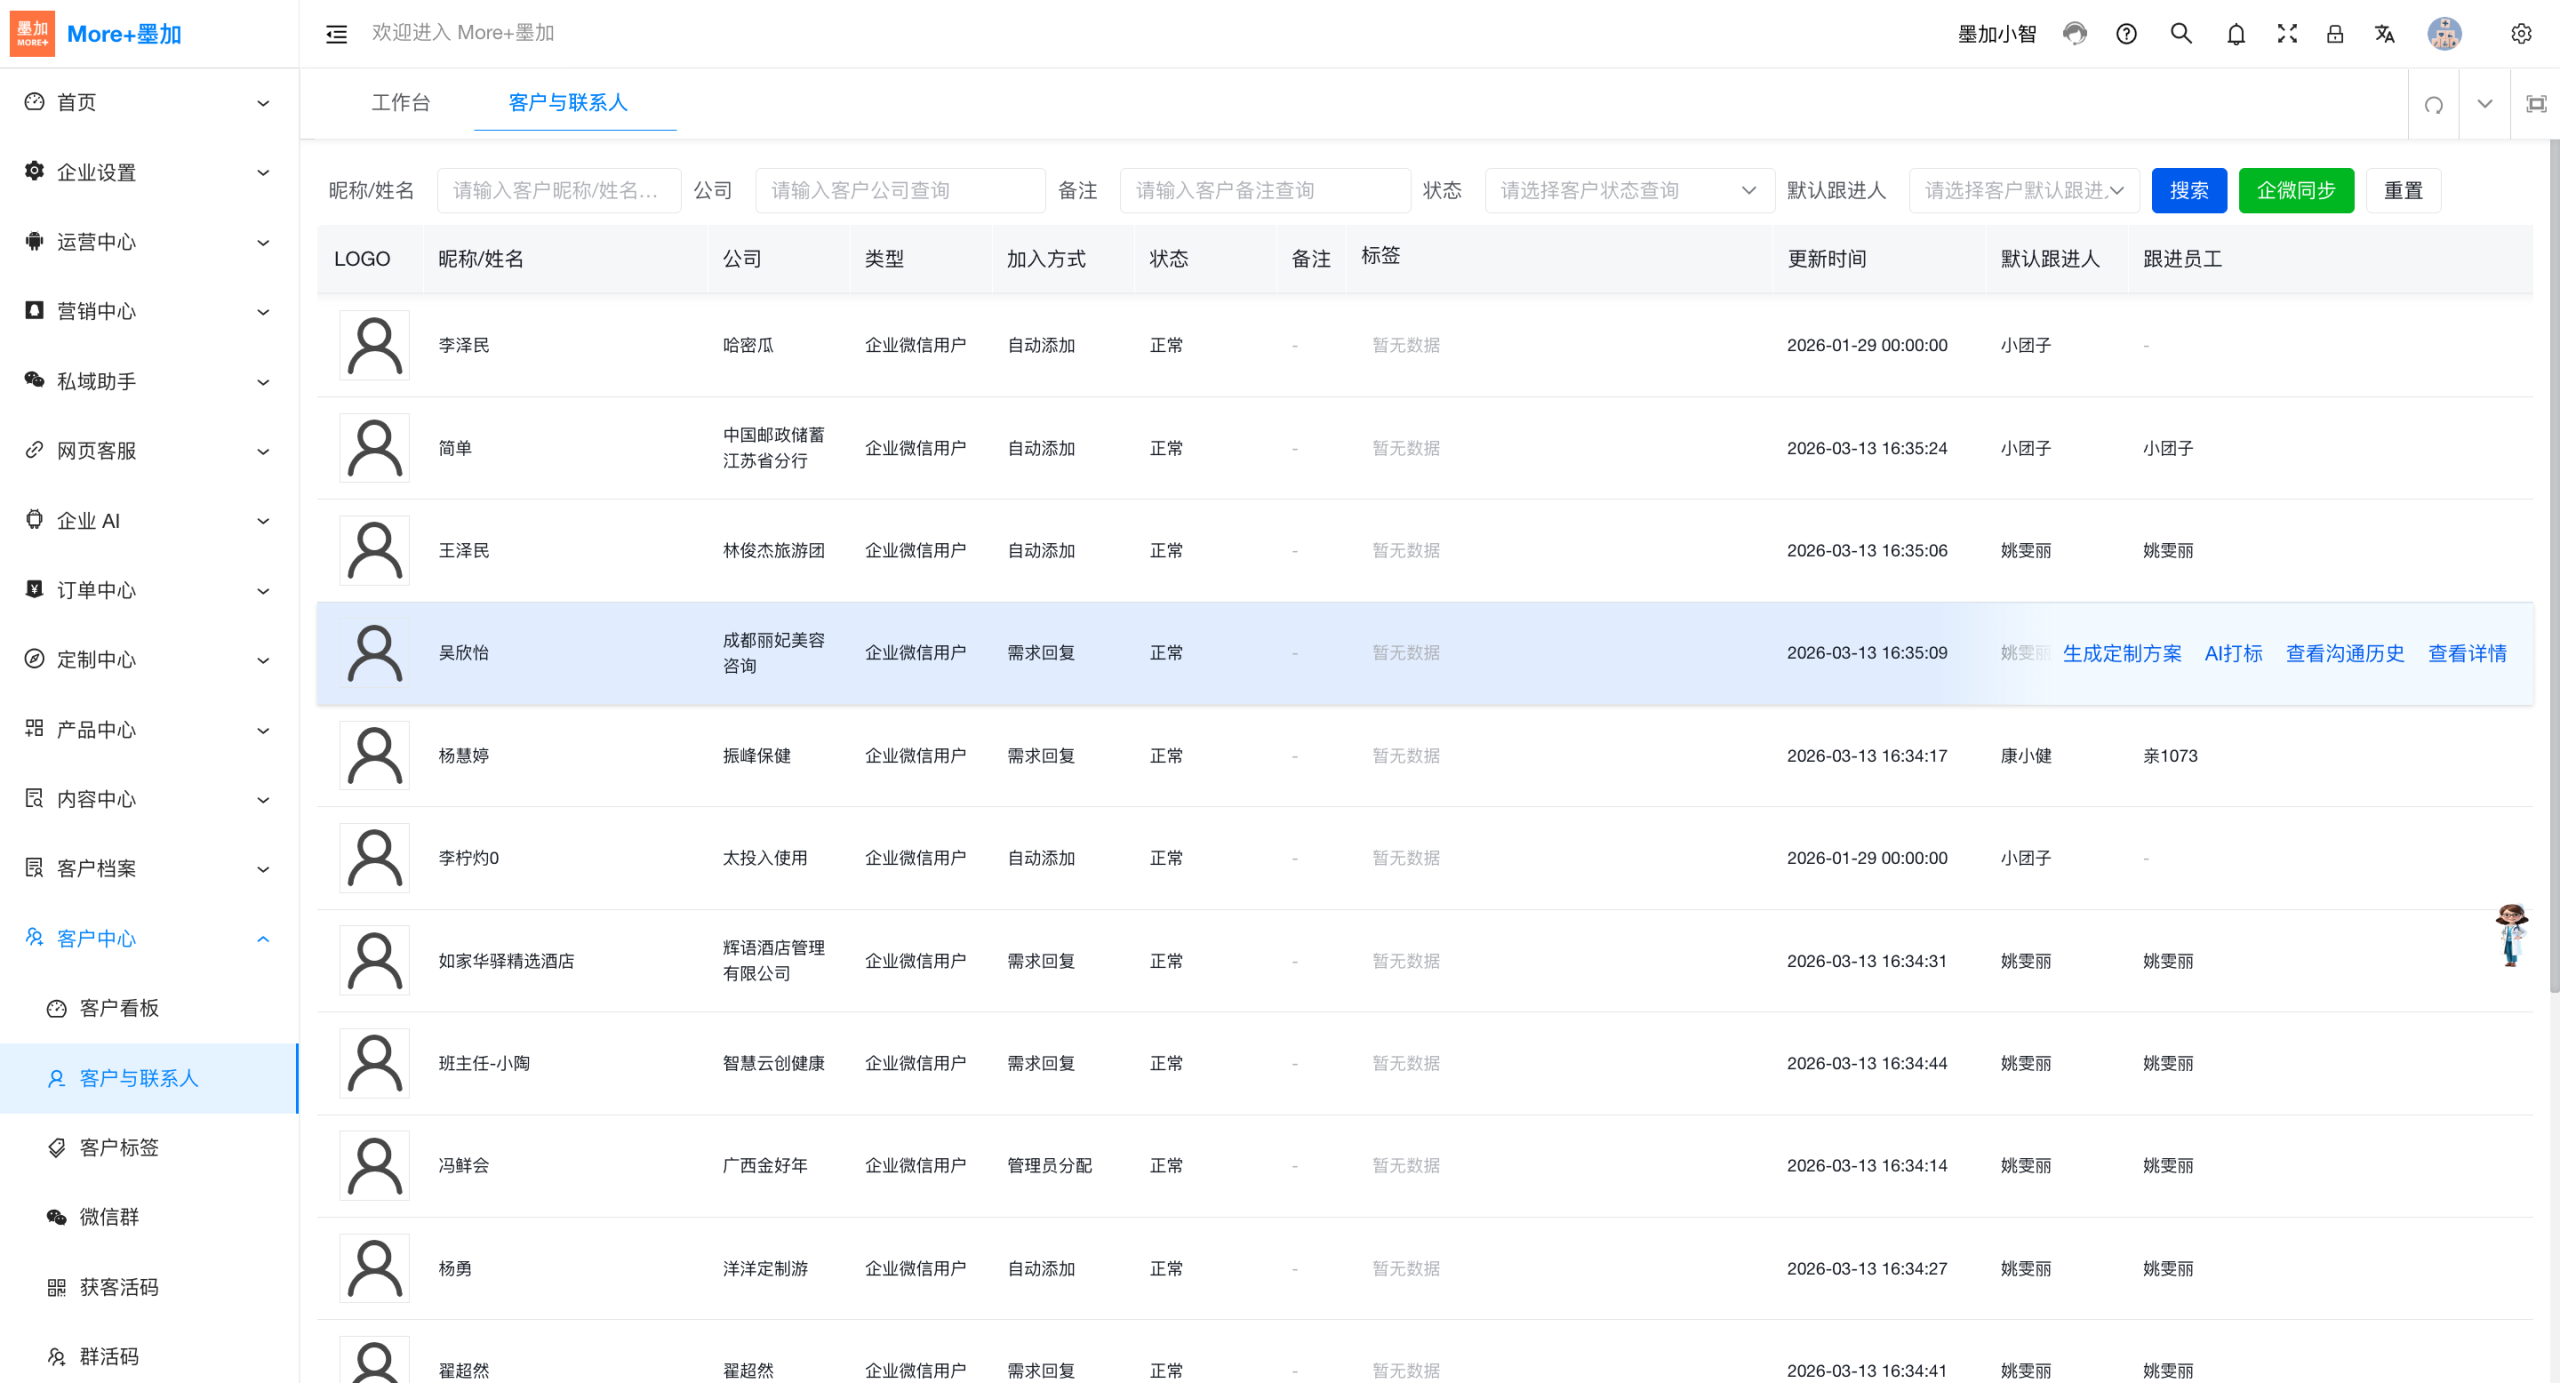2560x1383 pixels.
Task: Click the help question mark icon
Action: pyautogui.click(x=2126, y=34)
